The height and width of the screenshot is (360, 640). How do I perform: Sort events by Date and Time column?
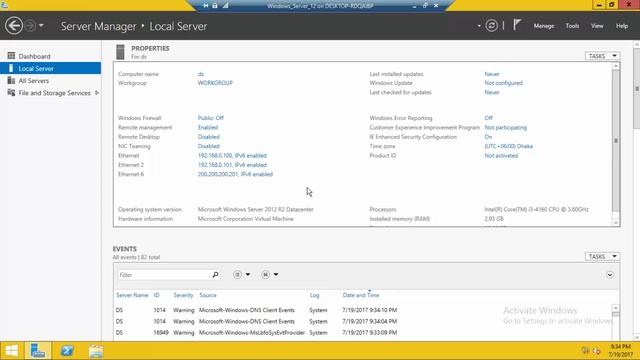[361, 295]
